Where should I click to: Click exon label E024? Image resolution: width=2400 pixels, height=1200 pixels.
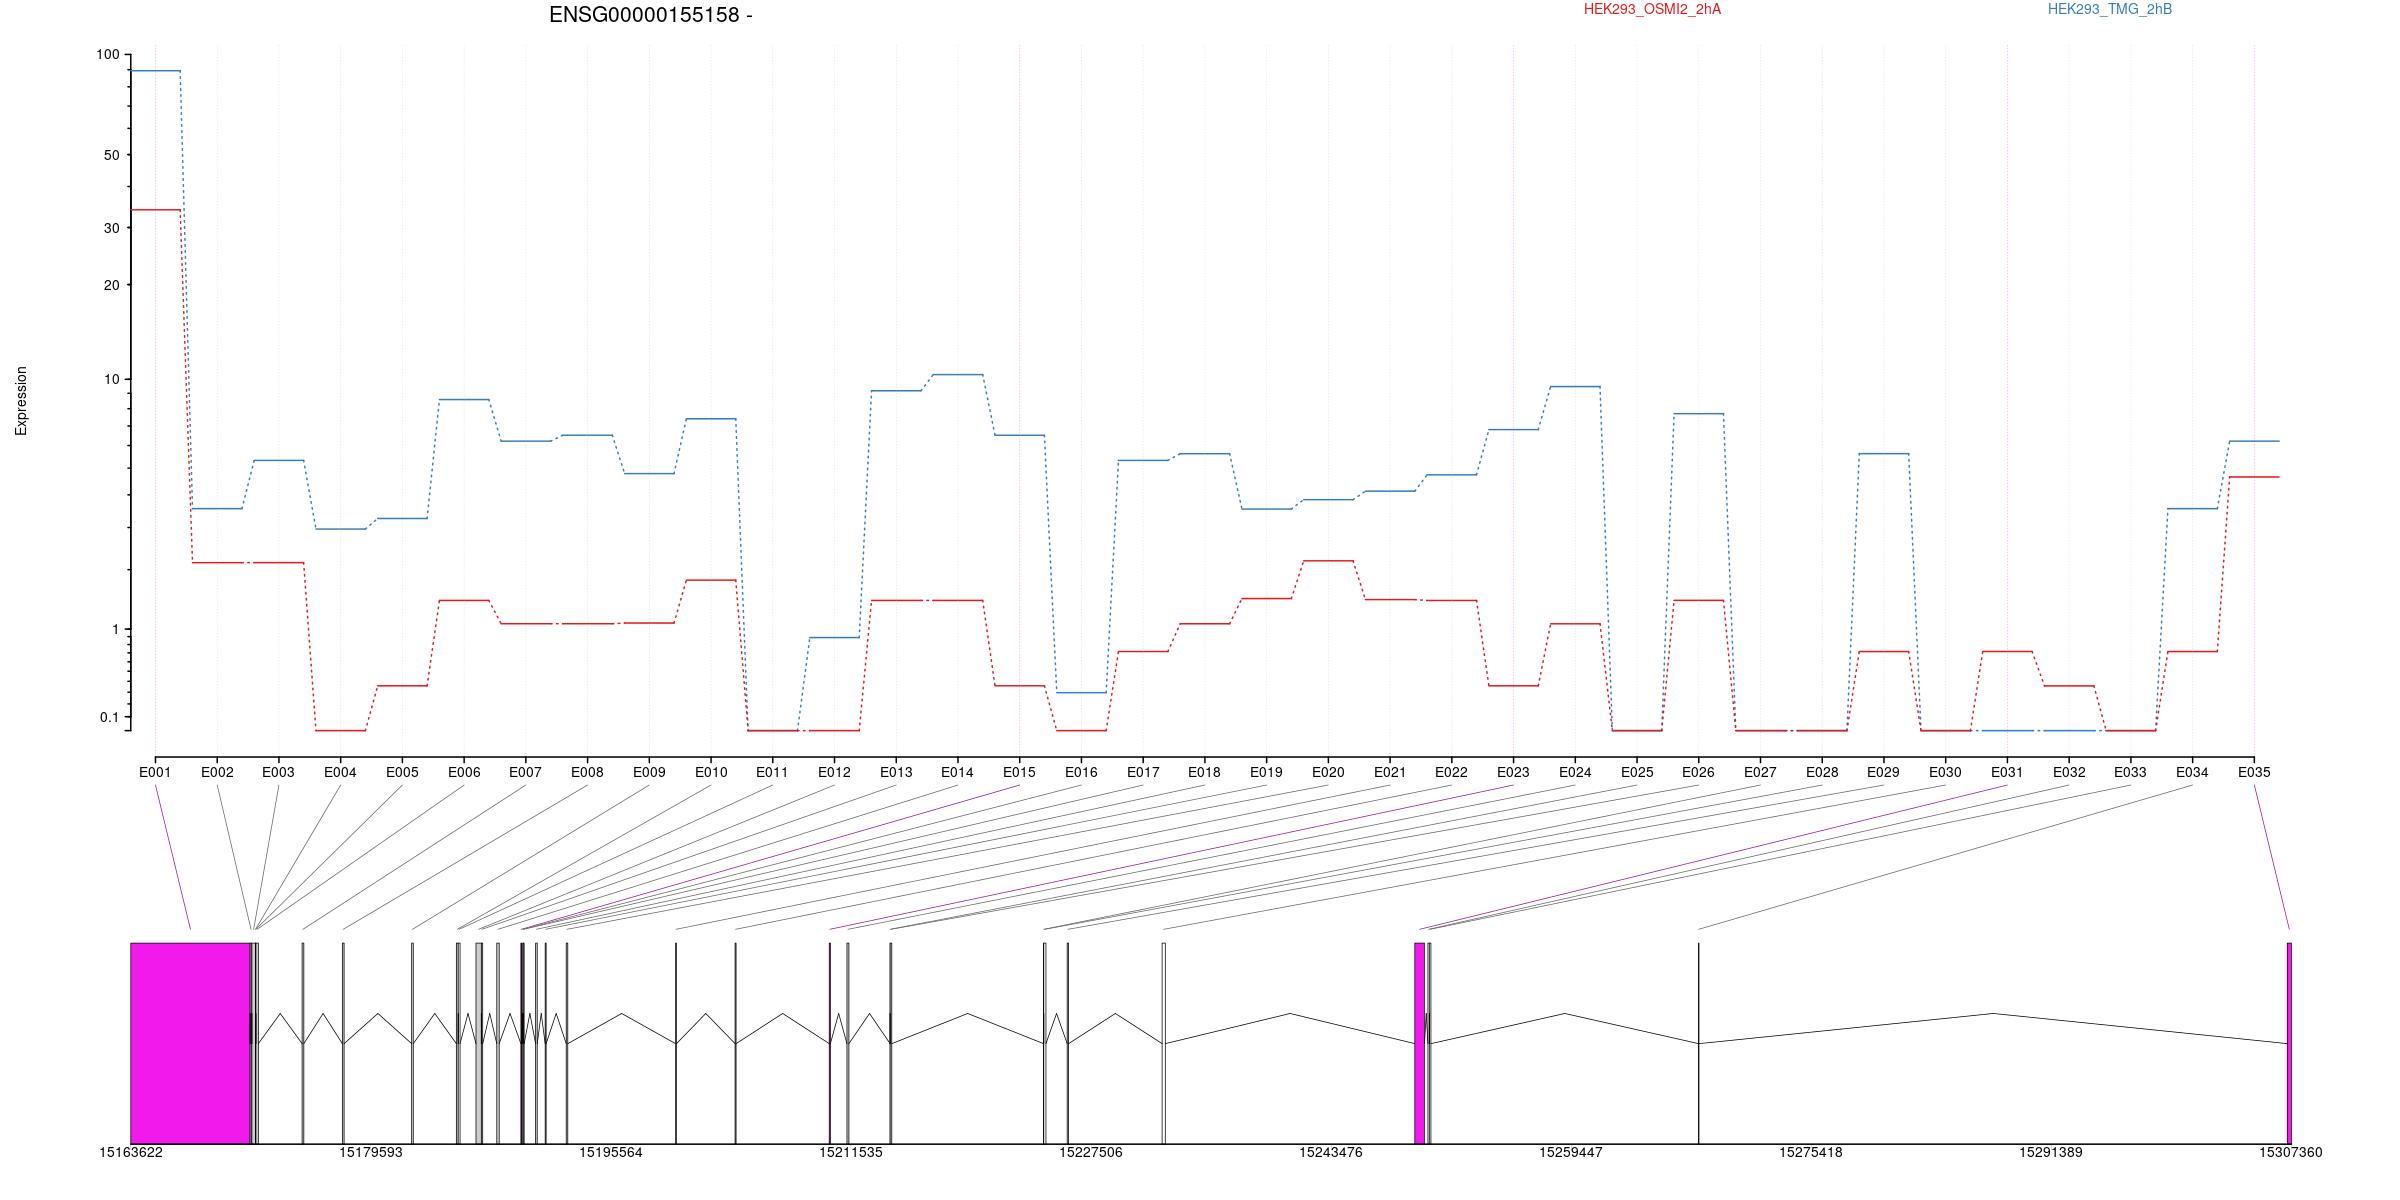click(x=1575, y=772)
